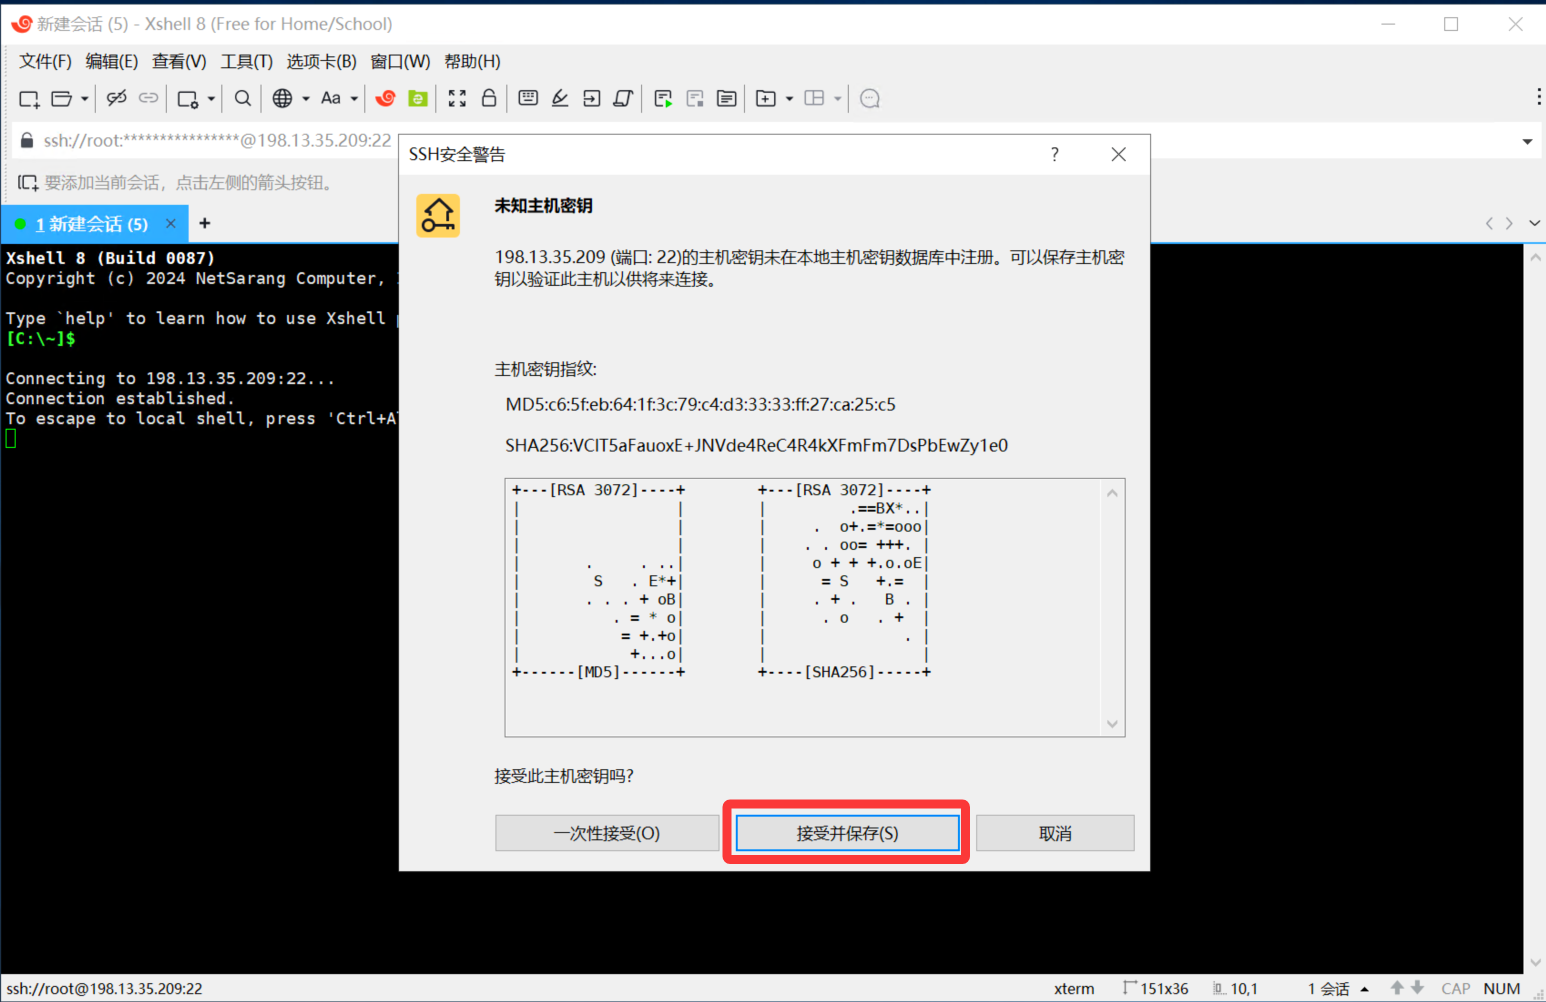Open the search magnifier tool

pyautogui.click(x=242, y=98)
